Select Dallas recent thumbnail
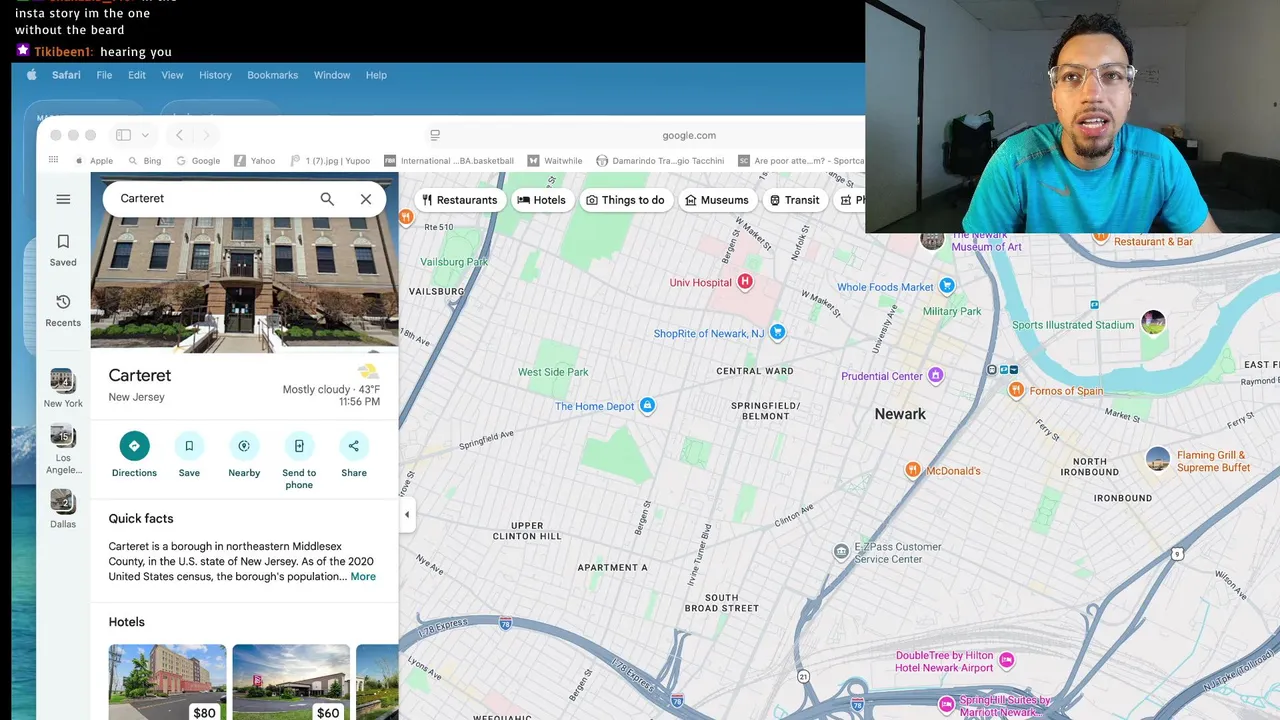This screenshot has width=1280, height=720. tap(63, 509)
